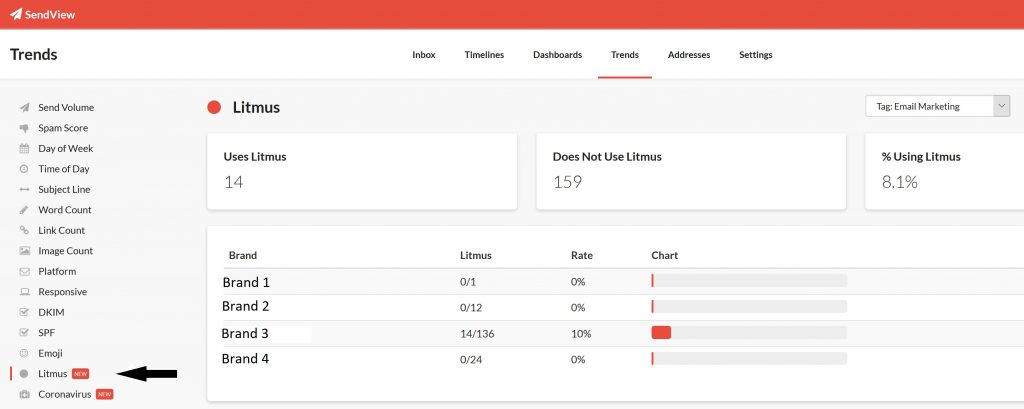Click the Uses Litmus stat card
This screenshot has width=1024, height=409.
click(361, 171)
